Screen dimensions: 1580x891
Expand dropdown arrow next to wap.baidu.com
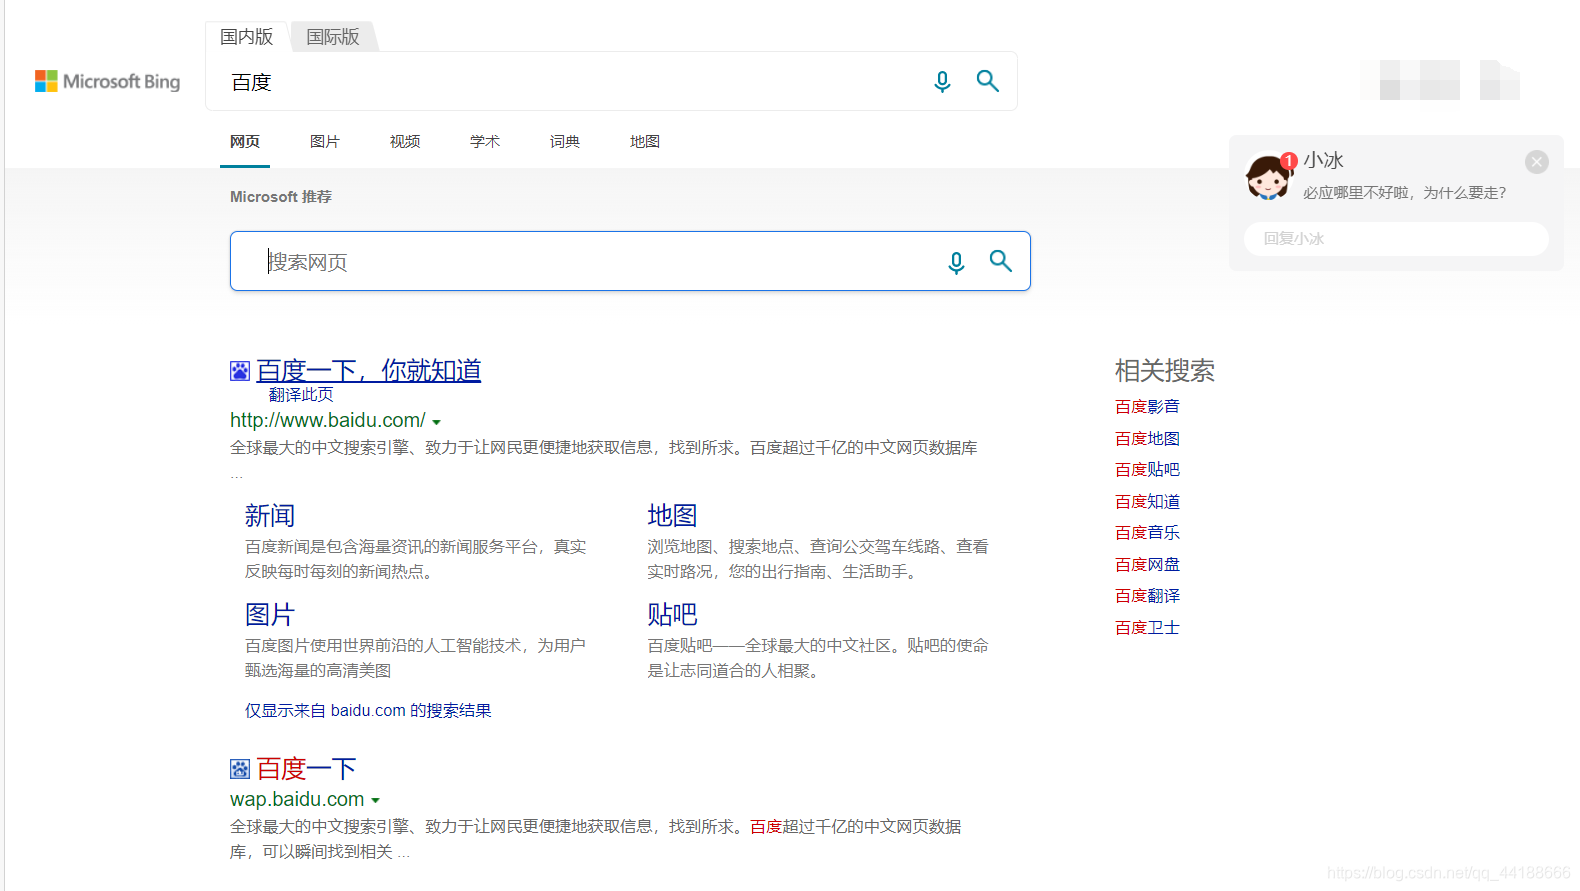click(375, 800)
